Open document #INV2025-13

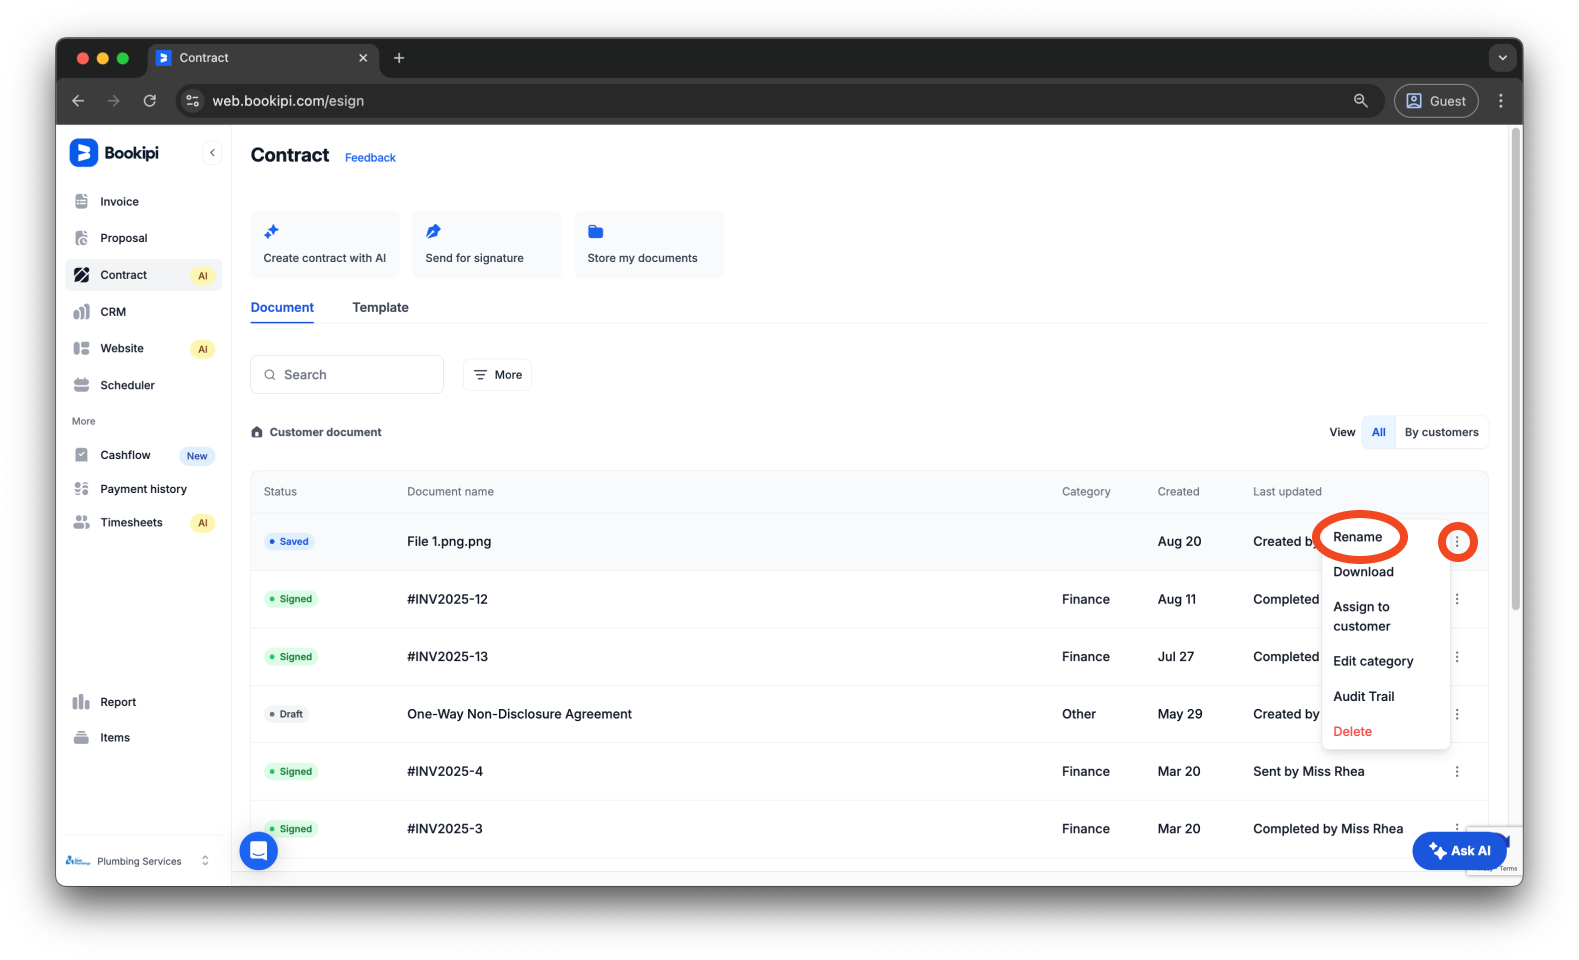(447, 657)
